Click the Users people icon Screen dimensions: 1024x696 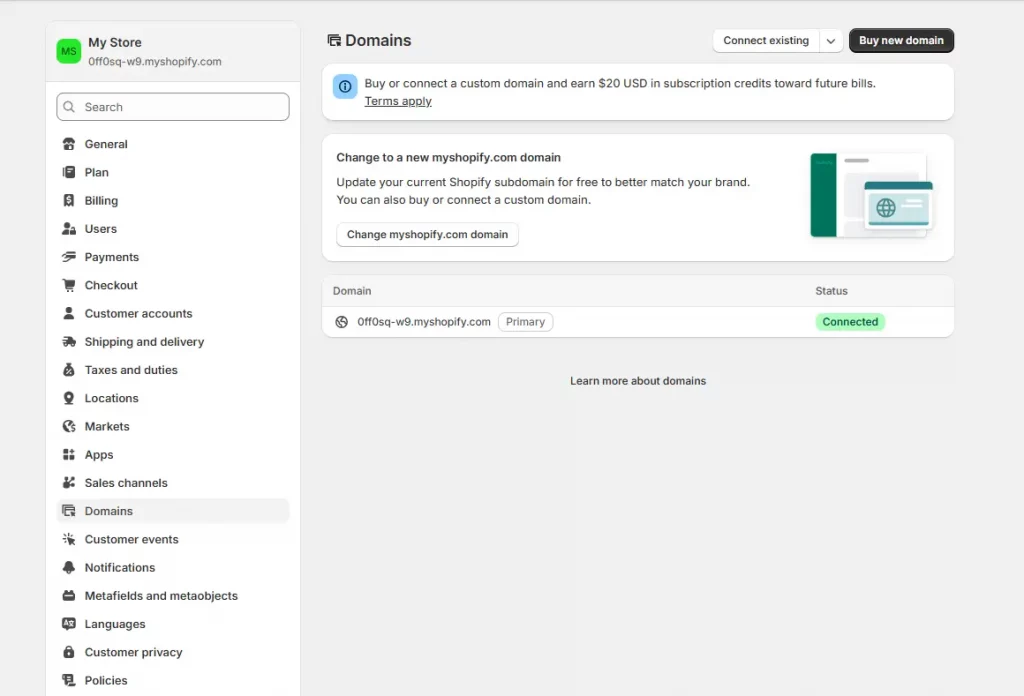pos(69,229)
